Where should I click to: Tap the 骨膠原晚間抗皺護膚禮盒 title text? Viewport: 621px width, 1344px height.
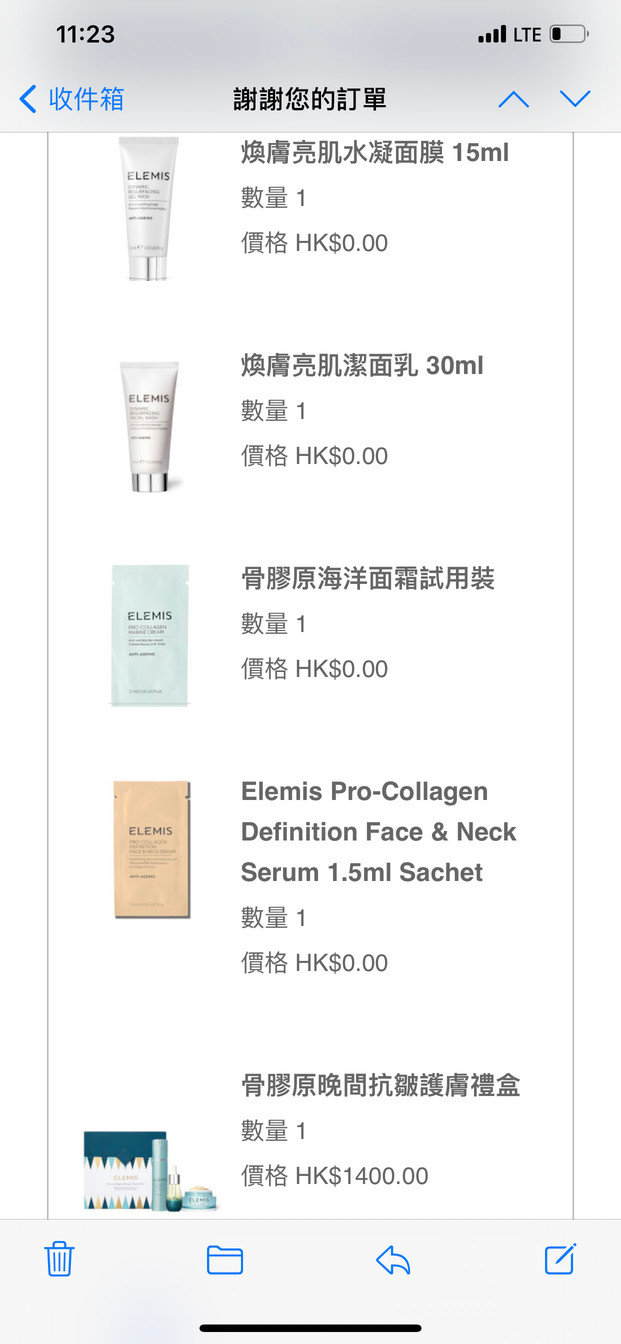(x=381, y=1086)
